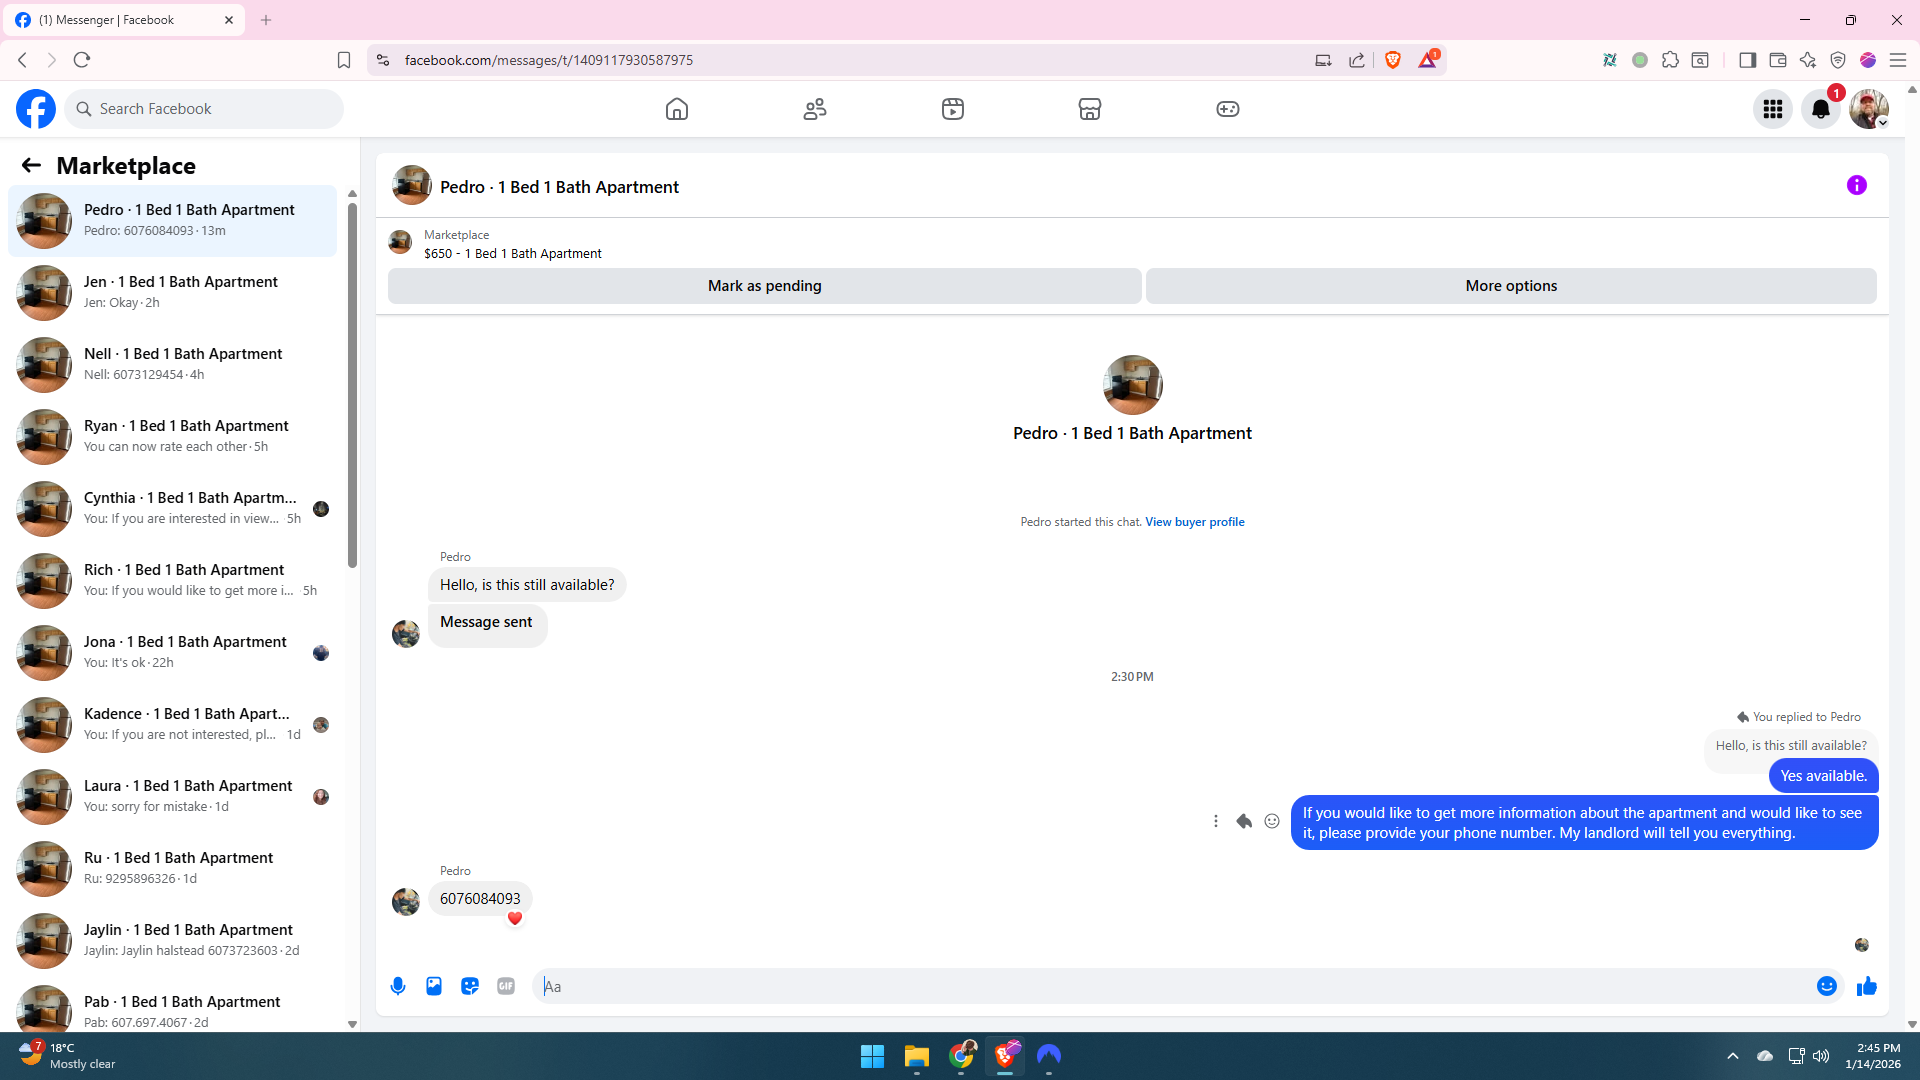
Task: Open the emoji picker in message box
Action: [x=1826, y=986]
